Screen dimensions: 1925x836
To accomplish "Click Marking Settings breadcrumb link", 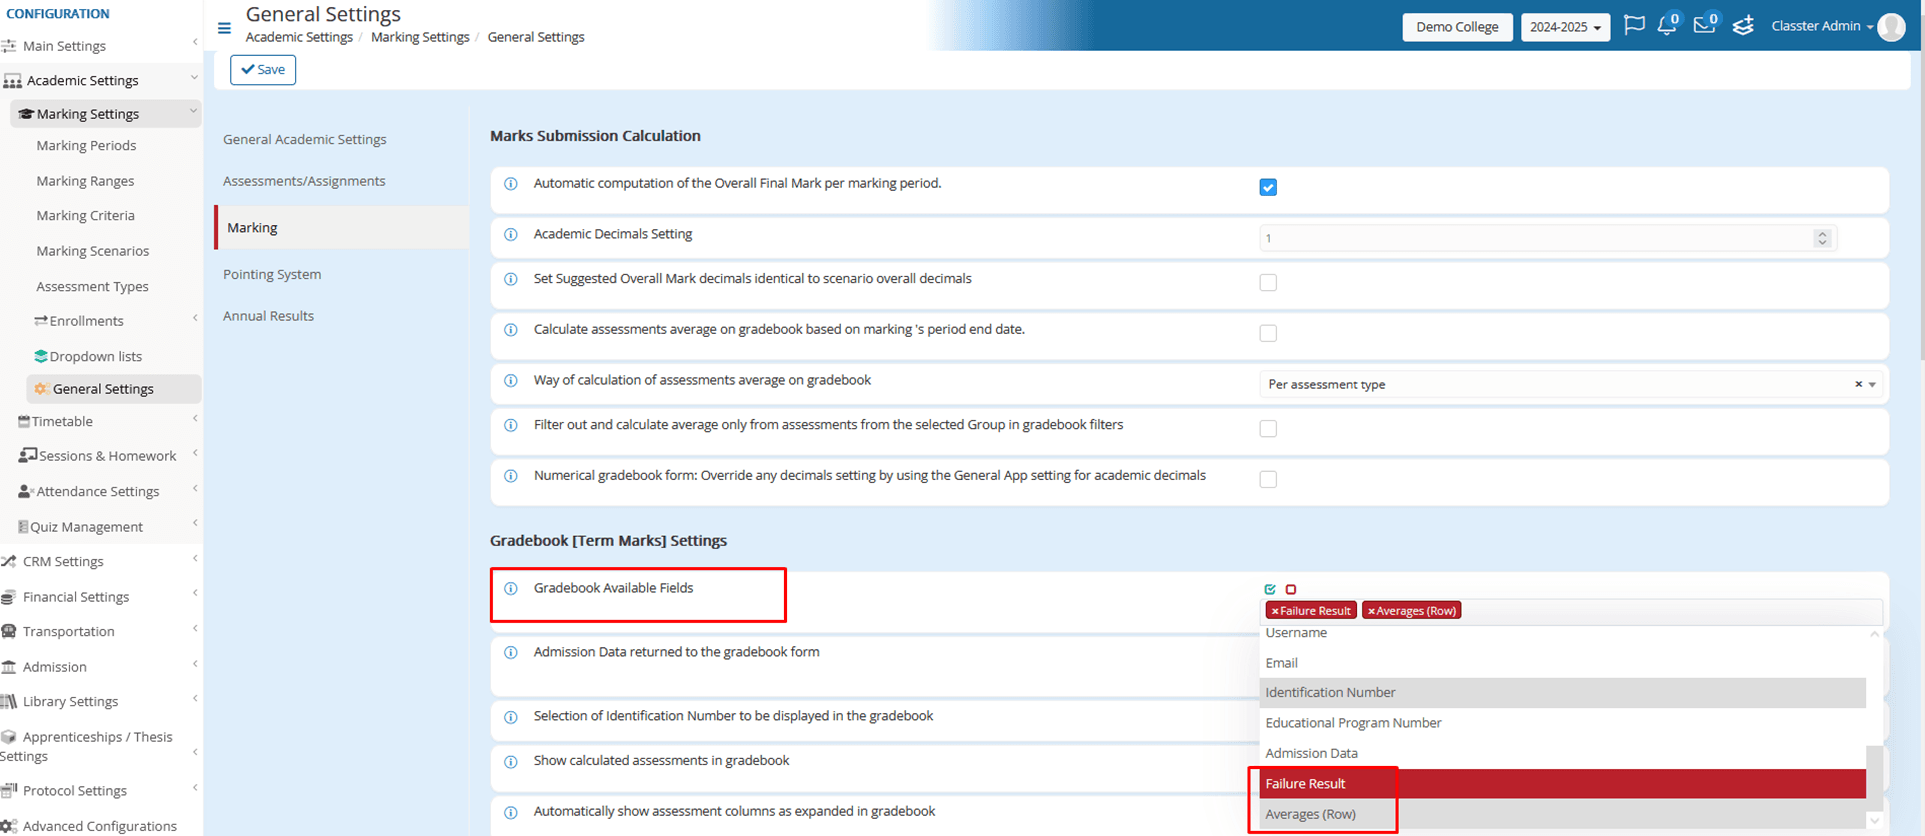I will point(420,37).
